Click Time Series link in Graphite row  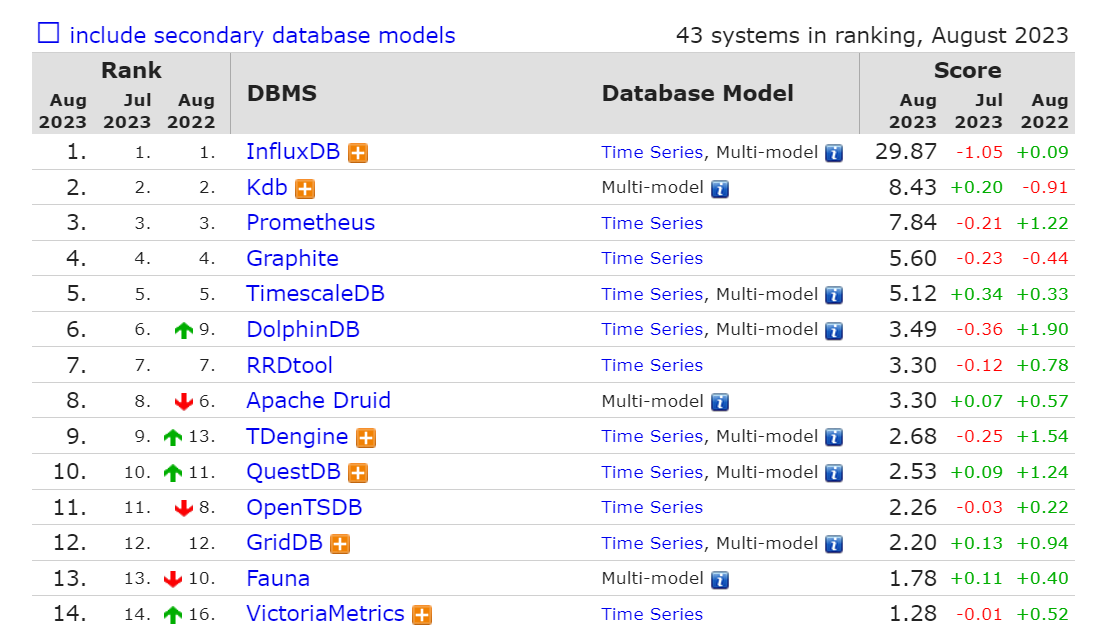tap(652, 258)
